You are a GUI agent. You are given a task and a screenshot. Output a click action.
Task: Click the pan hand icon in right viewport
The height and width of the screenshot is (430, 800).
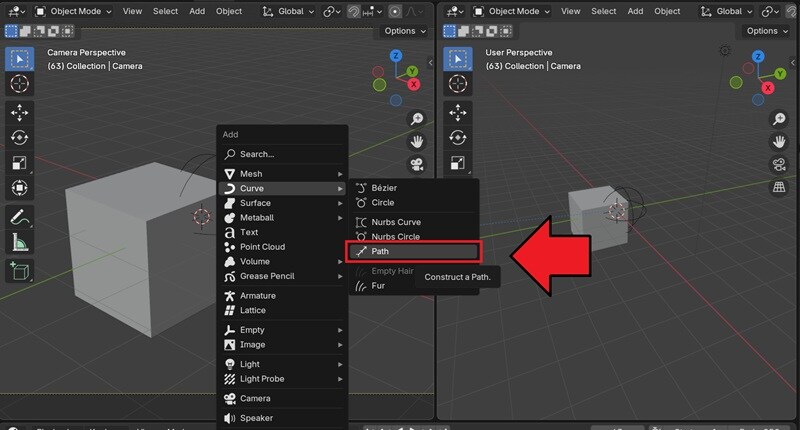pyautogui.click(x=779, y=142)
